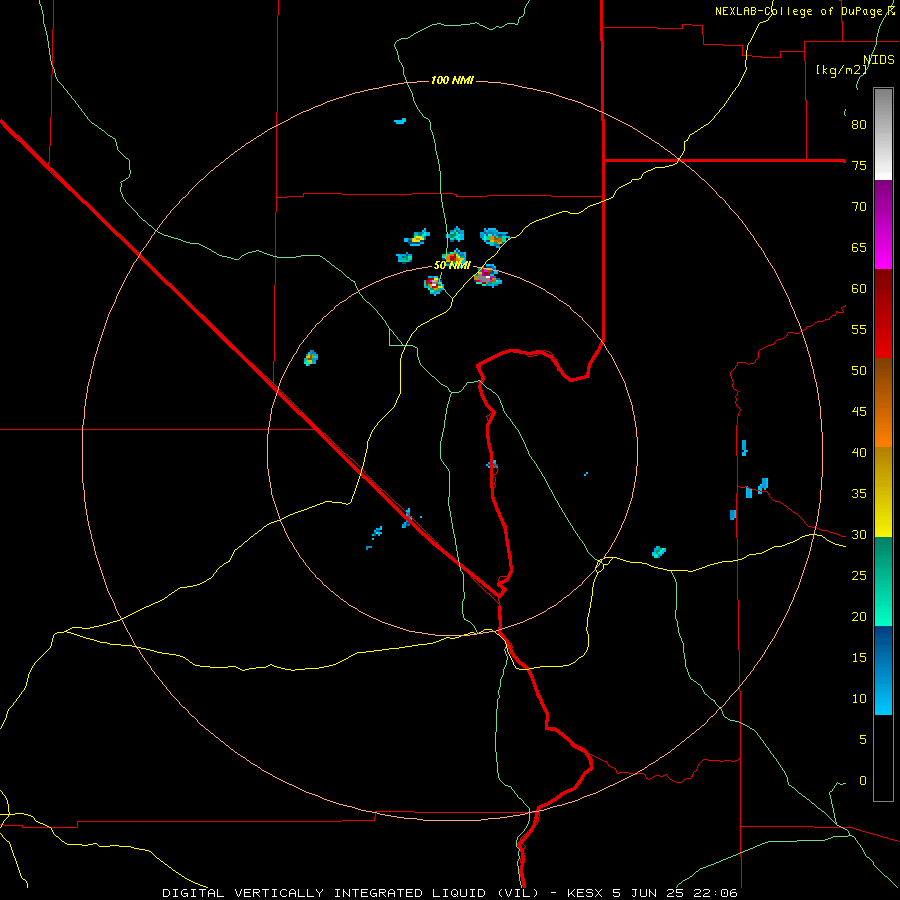
Task: Click the 30 value on the VIL scale
Action: pyautogui.click(x=859, y=534)
